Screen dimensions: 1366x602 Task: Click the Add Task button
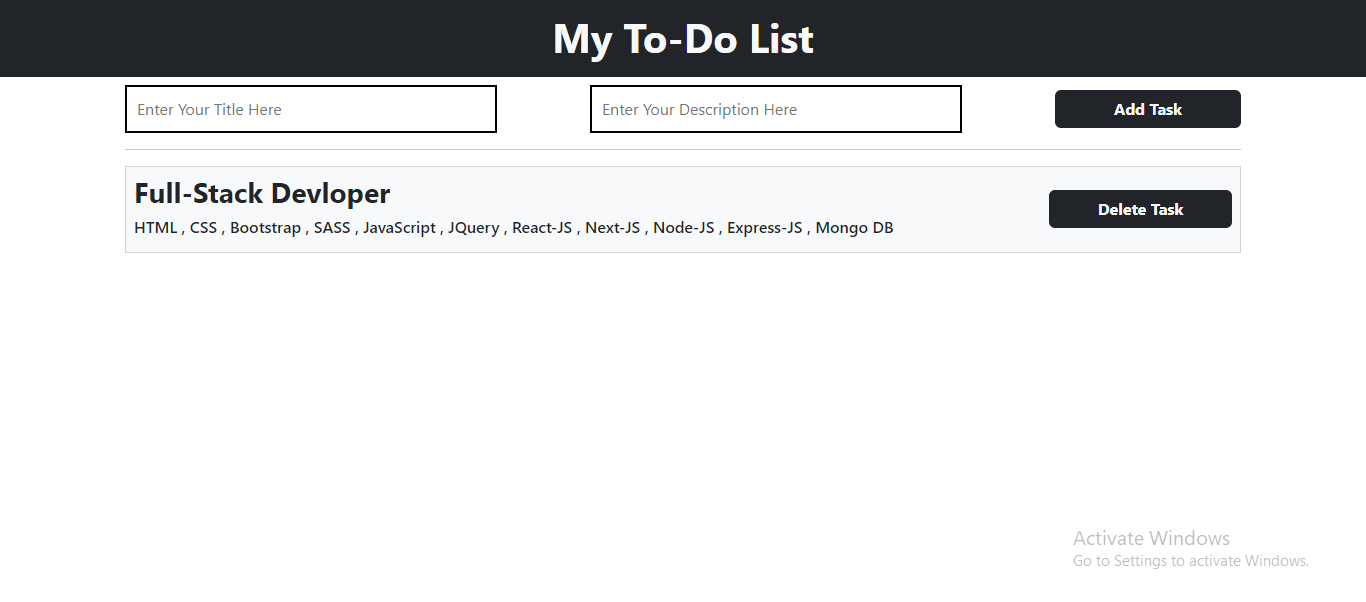coord(1147,109)
